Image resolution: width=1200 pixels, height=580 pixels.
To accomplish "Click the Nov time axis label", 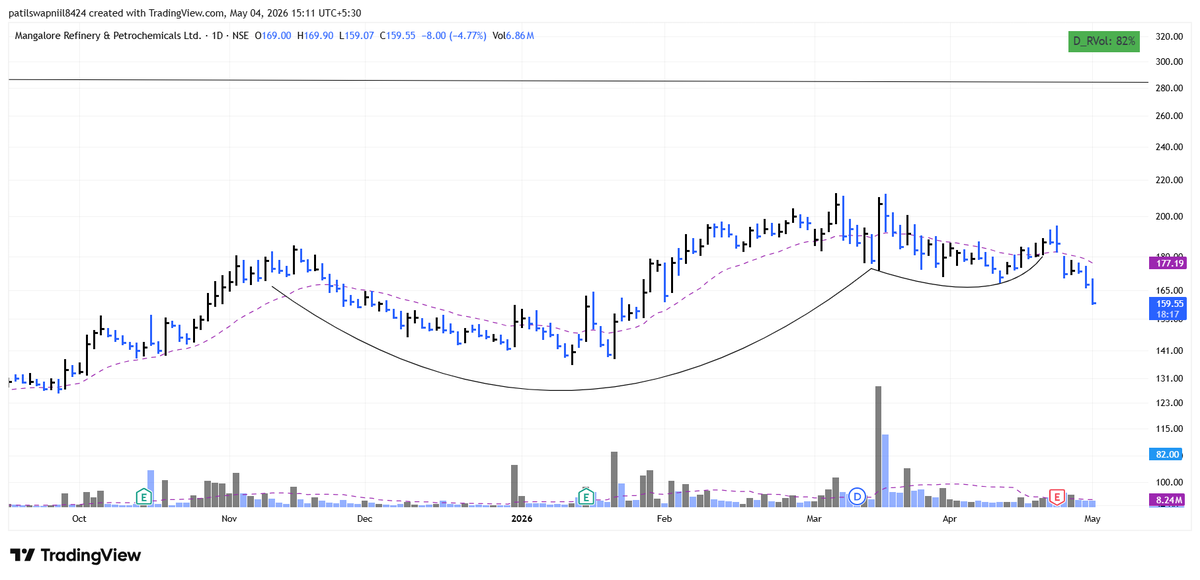I will (229, 519).
